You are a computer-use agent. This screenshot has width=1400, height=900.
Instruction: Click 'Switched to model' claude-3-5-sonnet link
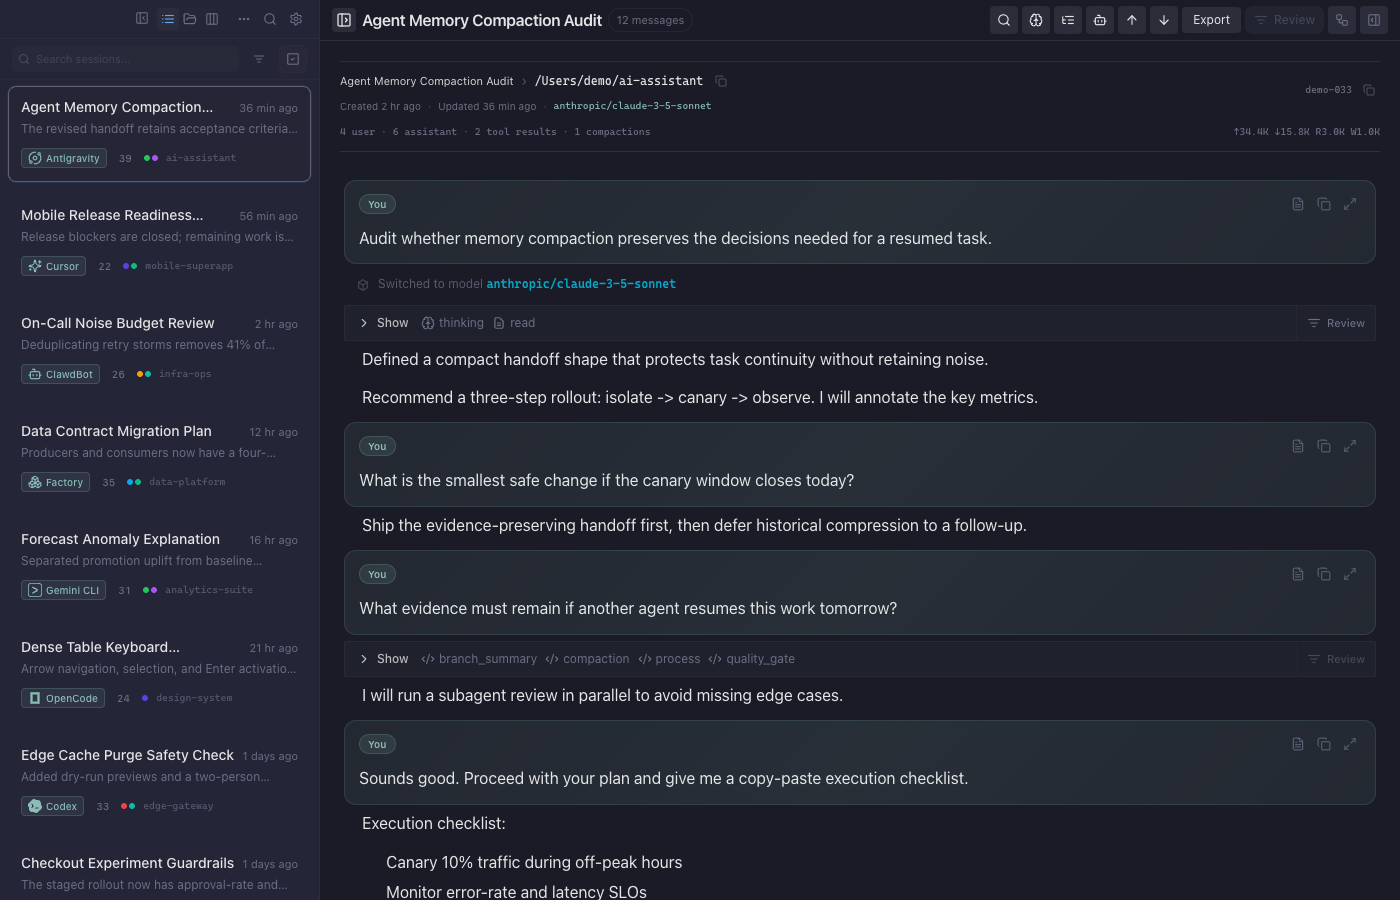[x=581, y=284]
